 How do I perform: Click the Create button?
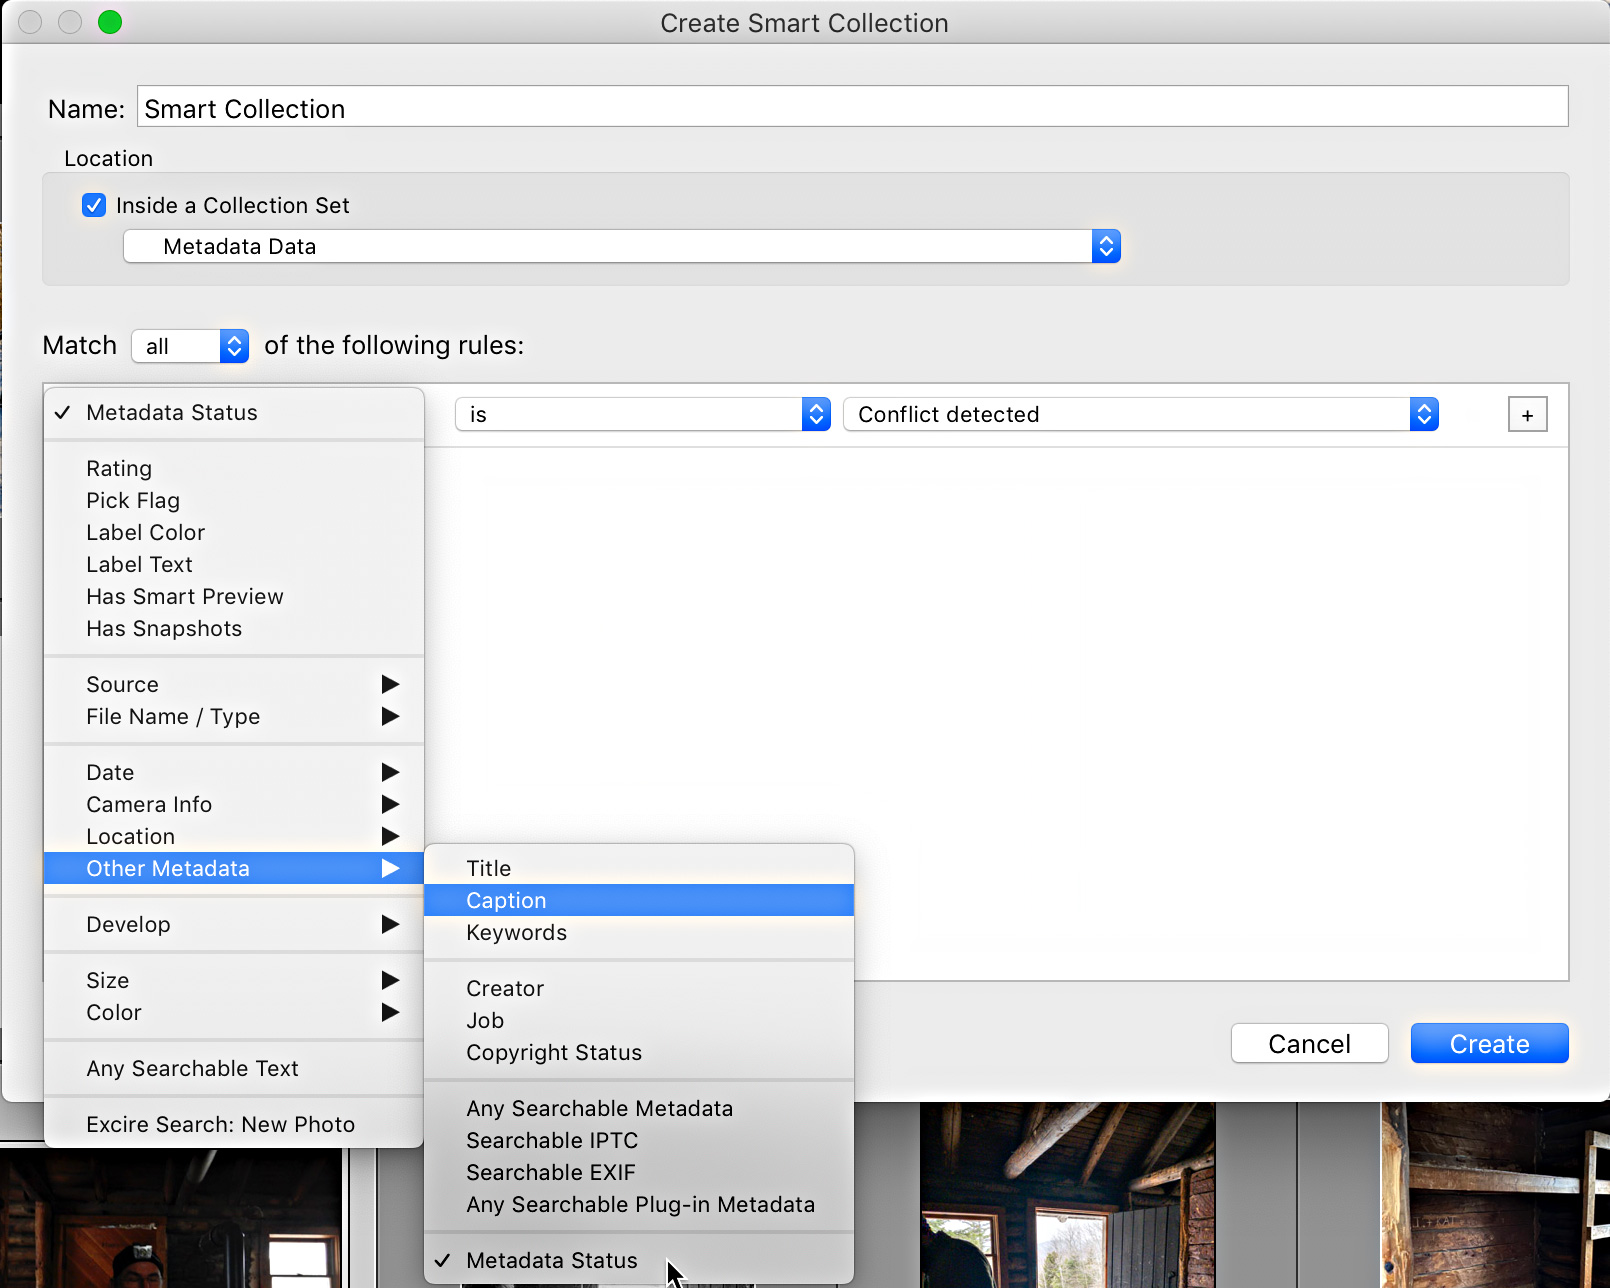(1489, 1043)
